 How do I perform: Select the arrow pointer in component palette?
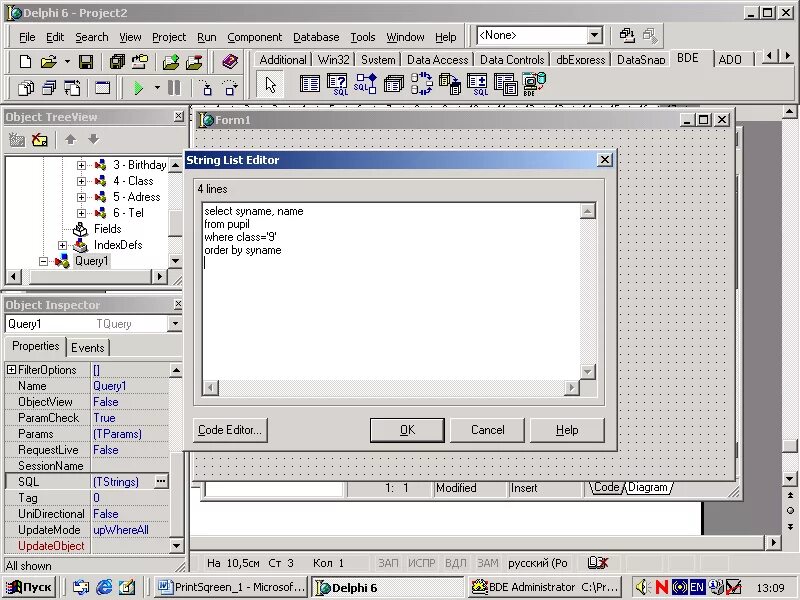pyautogui.click(x=270, y=84)
